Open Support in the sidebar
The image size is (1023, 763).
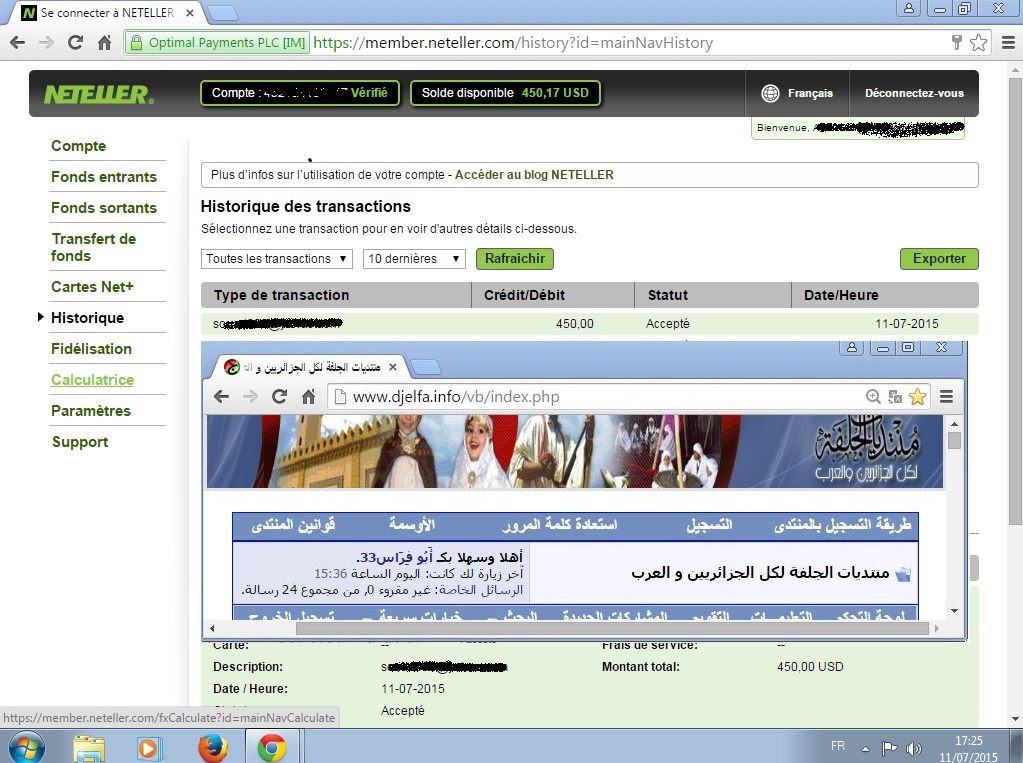coord(80,442)
